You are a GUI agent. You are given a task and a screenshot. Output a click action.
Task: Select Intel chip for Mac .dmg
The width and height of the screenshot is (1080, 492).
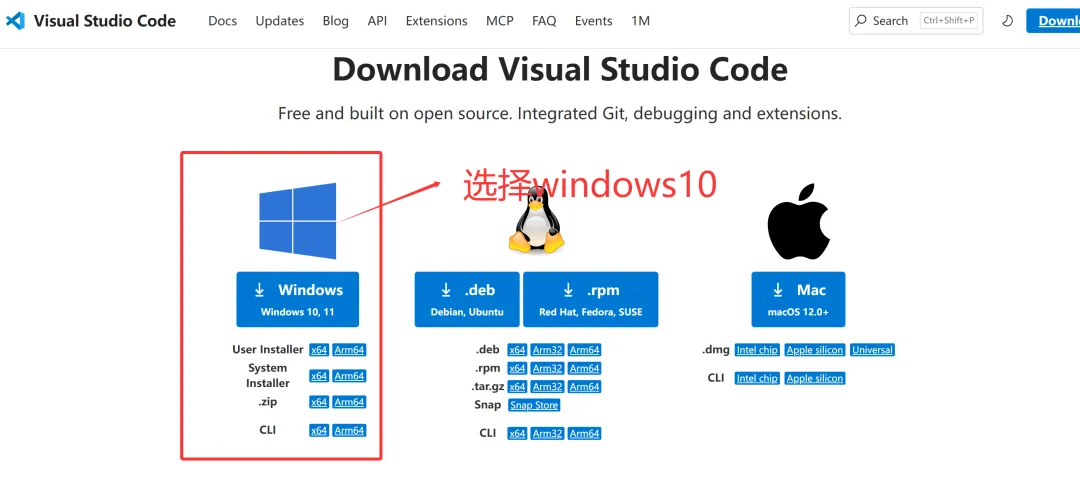pyautogui.click(x=757, y=350)
